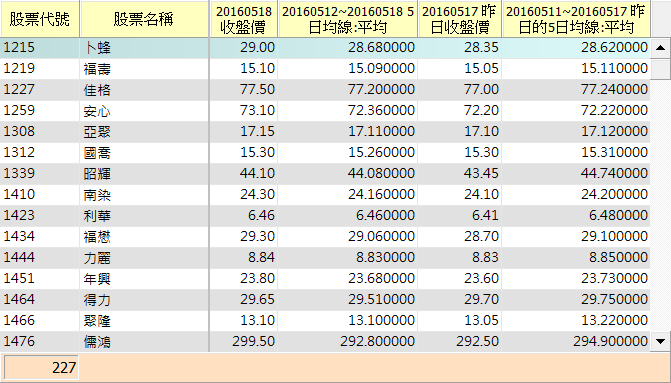
Task: Select stock code 1466
Action: click(x=19, y=320)
